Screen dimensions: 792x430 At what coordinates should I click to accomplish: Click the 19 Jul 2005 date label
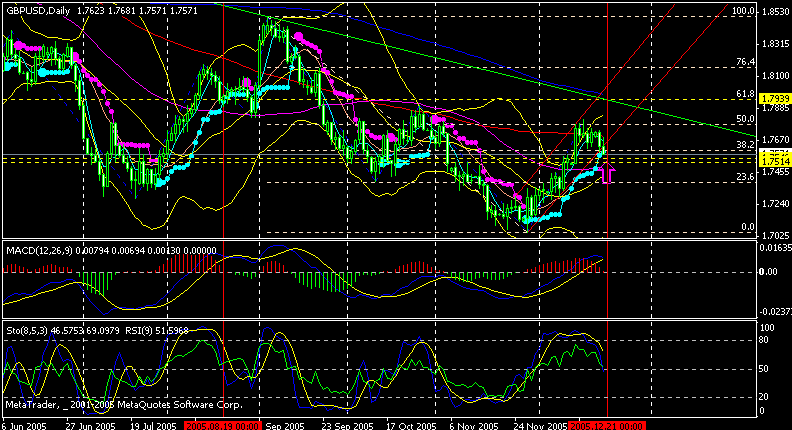[x=153, y=426]
